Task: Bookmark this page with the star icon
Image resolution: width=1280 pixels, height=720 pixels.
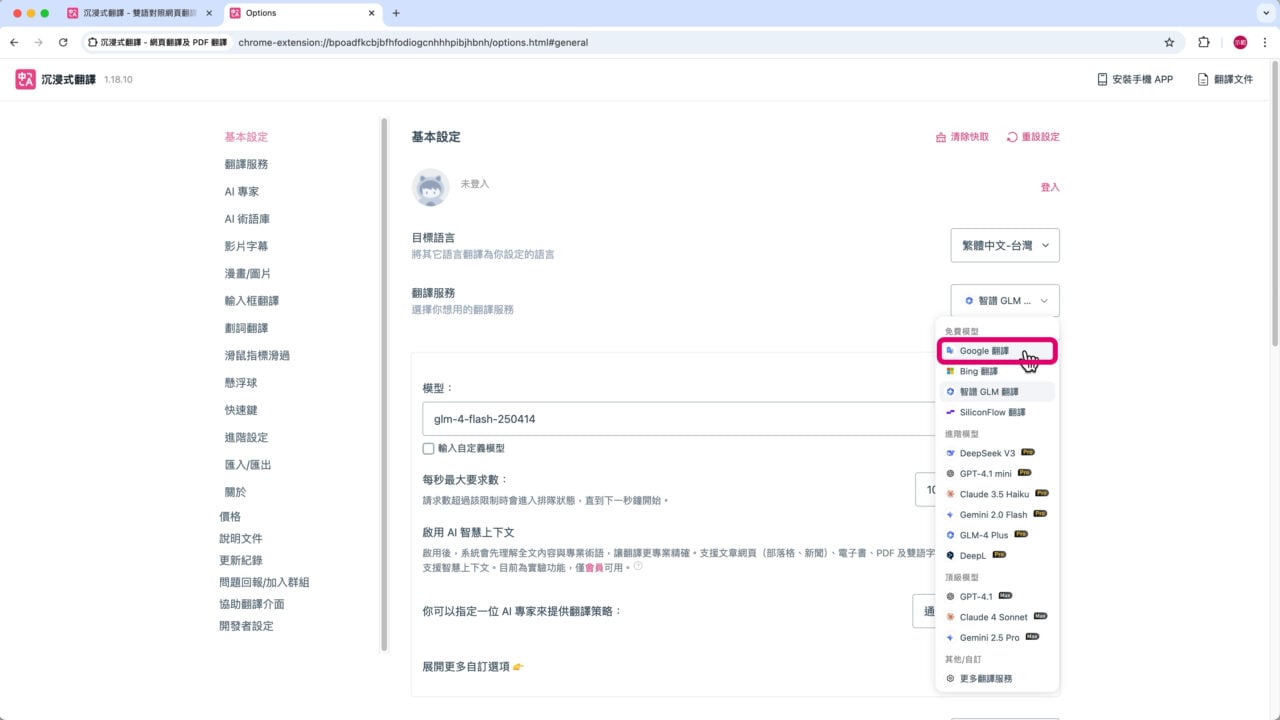Action: pos(1169,43)
